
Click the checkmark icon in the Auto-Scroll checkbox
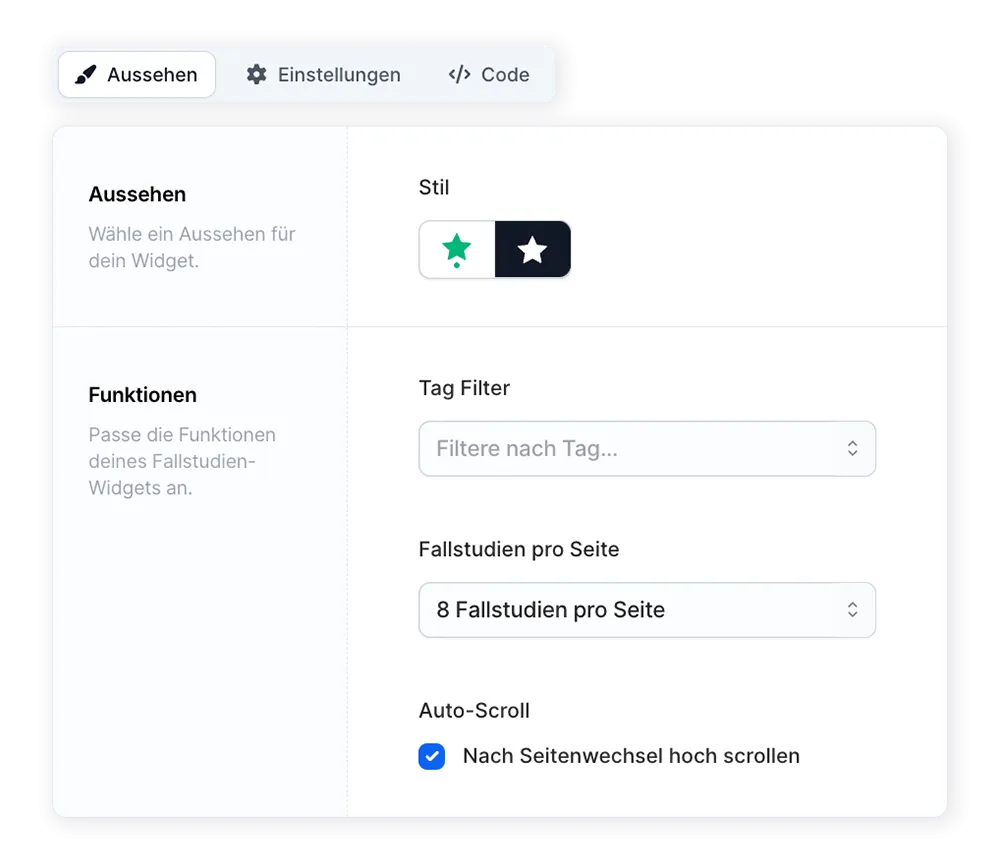432,757
